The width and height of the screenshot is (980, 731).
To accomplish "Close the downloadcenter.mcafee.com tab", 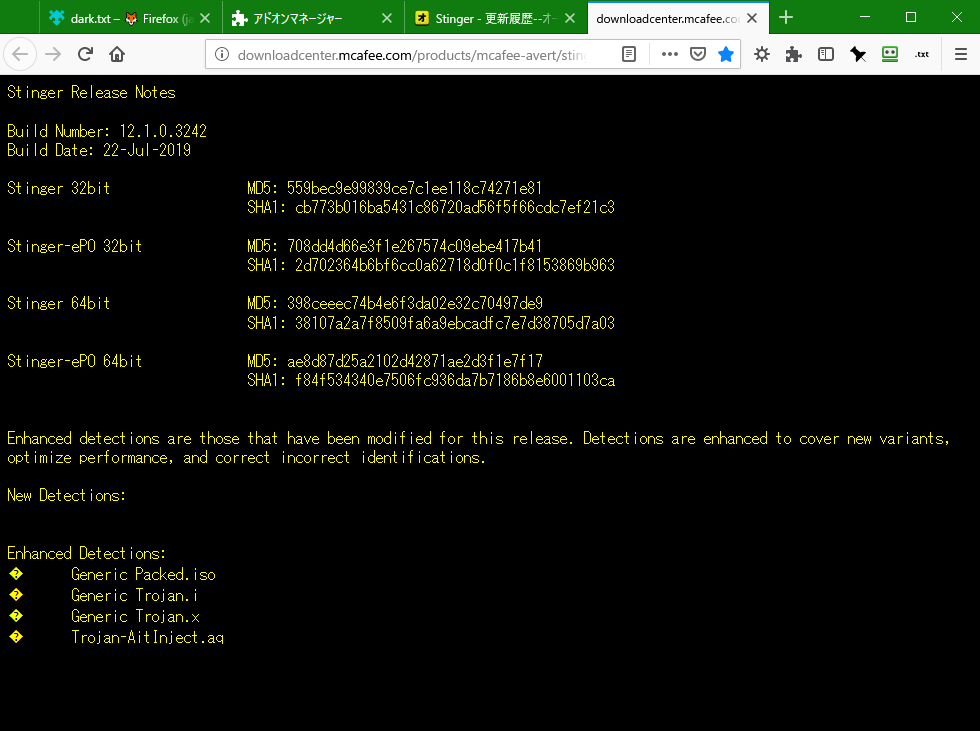I will tap(752, 19).
